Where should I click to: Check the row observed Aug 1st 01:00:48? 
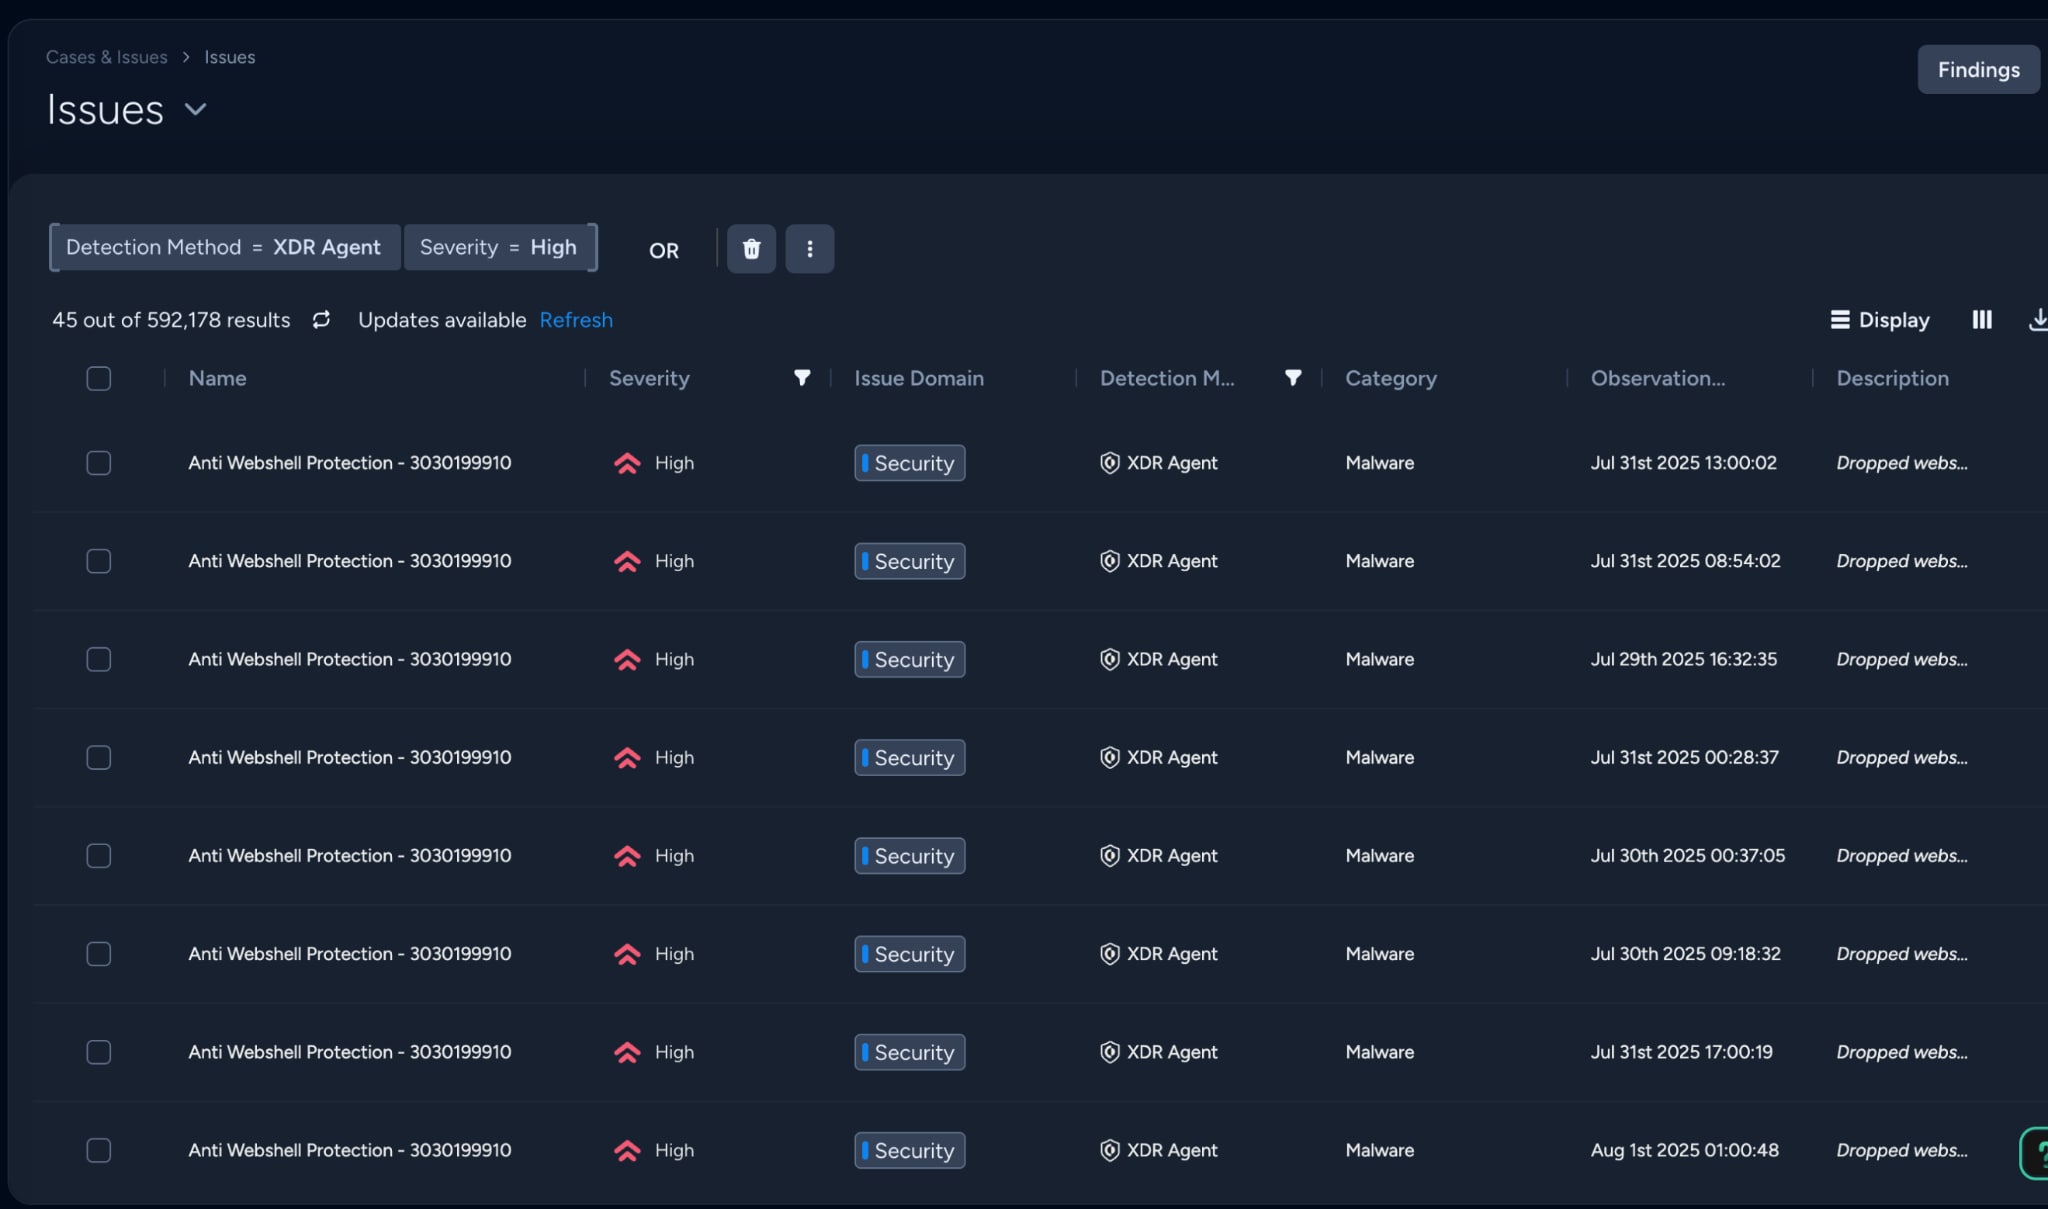point(98,1150)
